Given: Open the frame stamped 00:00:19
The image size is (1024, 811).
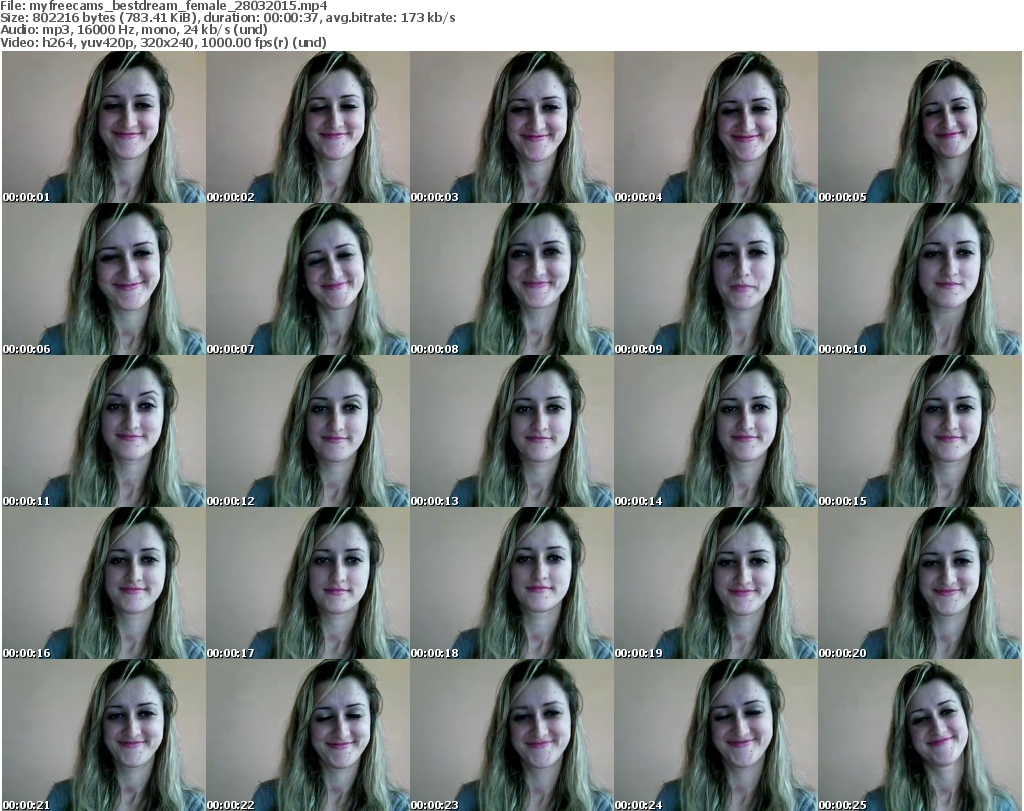Looking at the screenshot, I should click(716, 583).
